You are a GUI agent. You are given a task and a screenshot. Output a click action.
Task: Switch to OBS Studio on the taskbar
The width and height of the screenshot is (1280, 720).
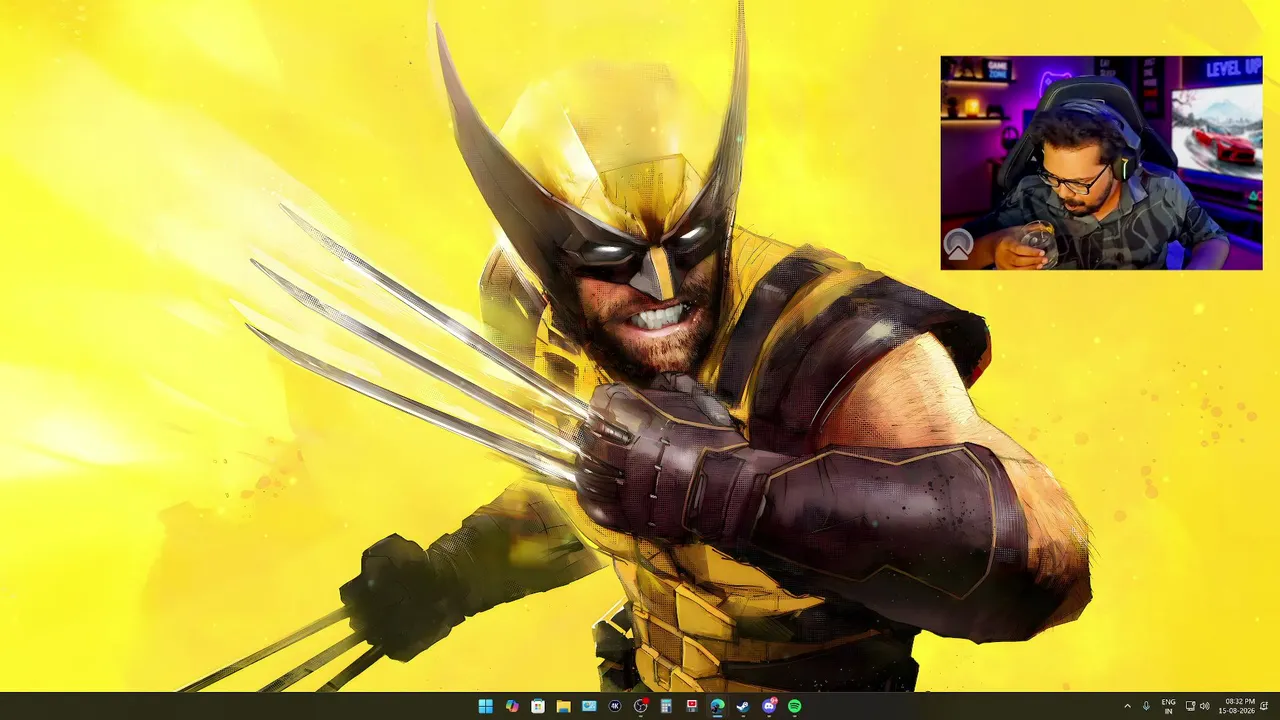point(641,706)
